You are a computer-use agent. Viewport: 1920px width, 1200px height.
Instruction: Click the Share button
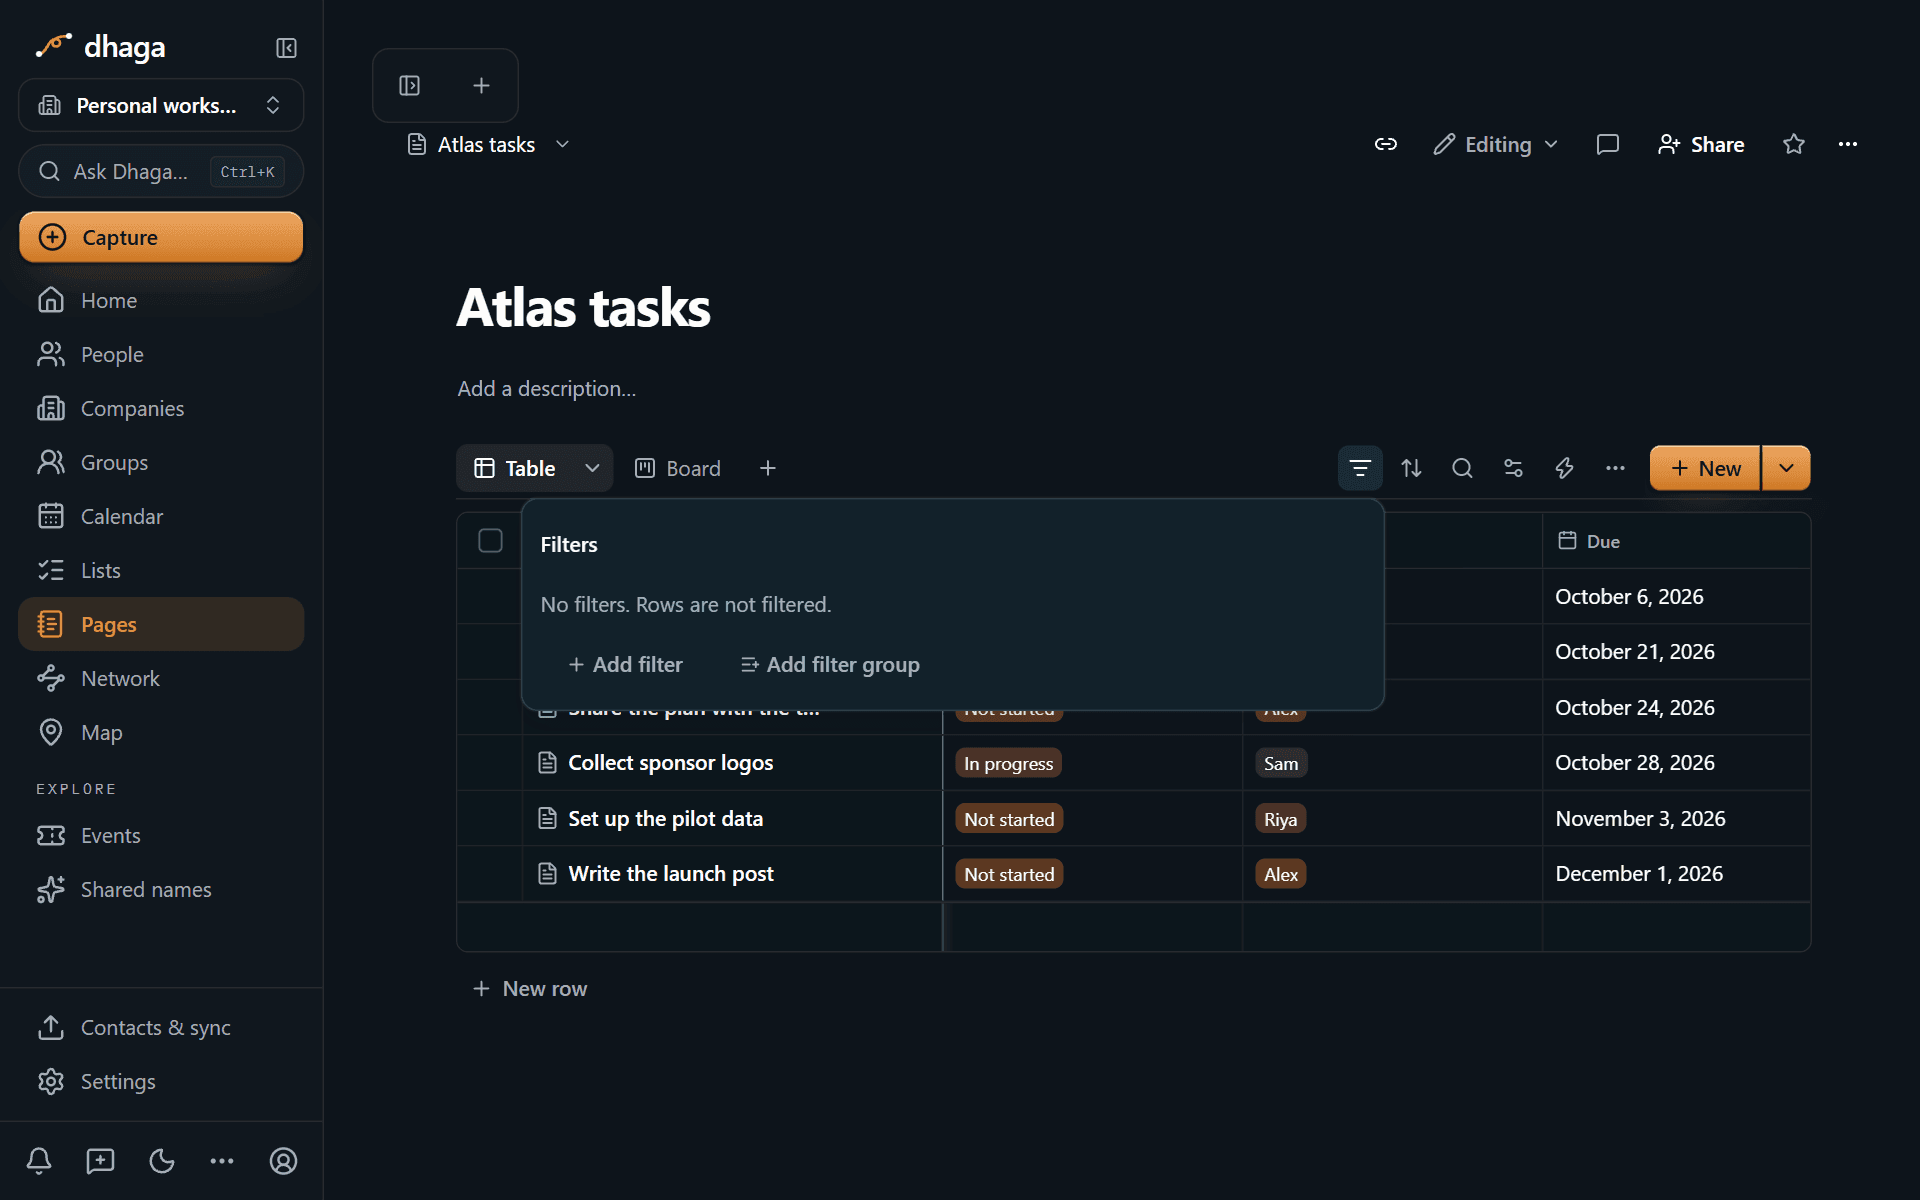click(1700, 144)
